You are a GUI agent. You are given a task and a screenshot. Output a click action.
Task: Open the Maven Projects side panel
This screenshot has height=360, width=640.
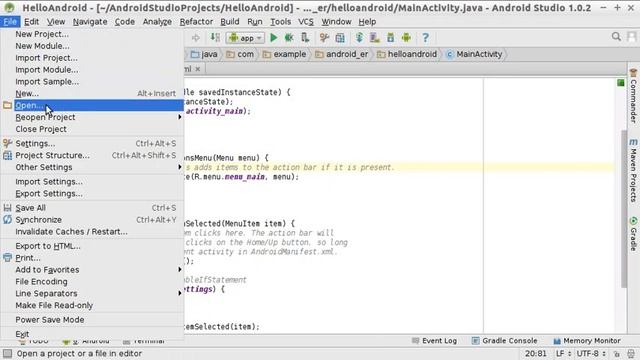(x=633, y=171)
